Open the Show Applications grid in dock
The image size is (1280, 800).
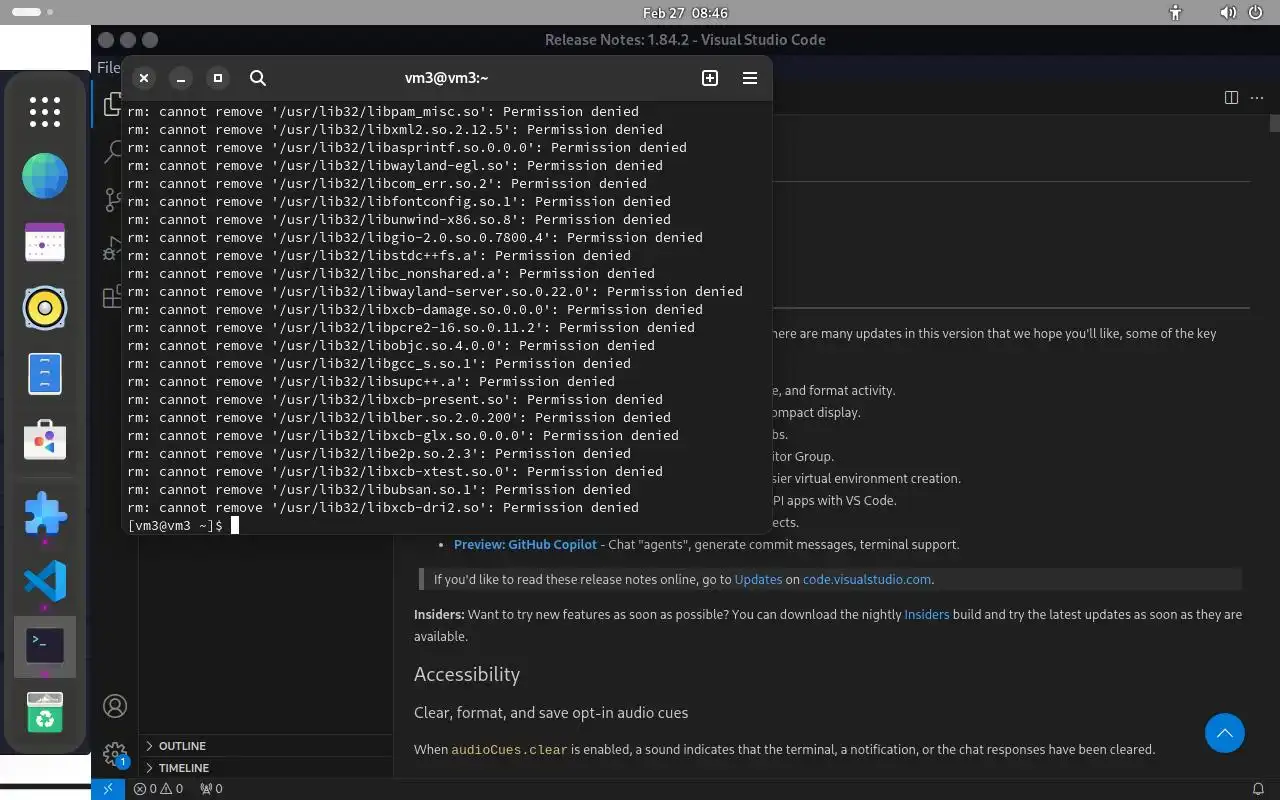(45, 111)
